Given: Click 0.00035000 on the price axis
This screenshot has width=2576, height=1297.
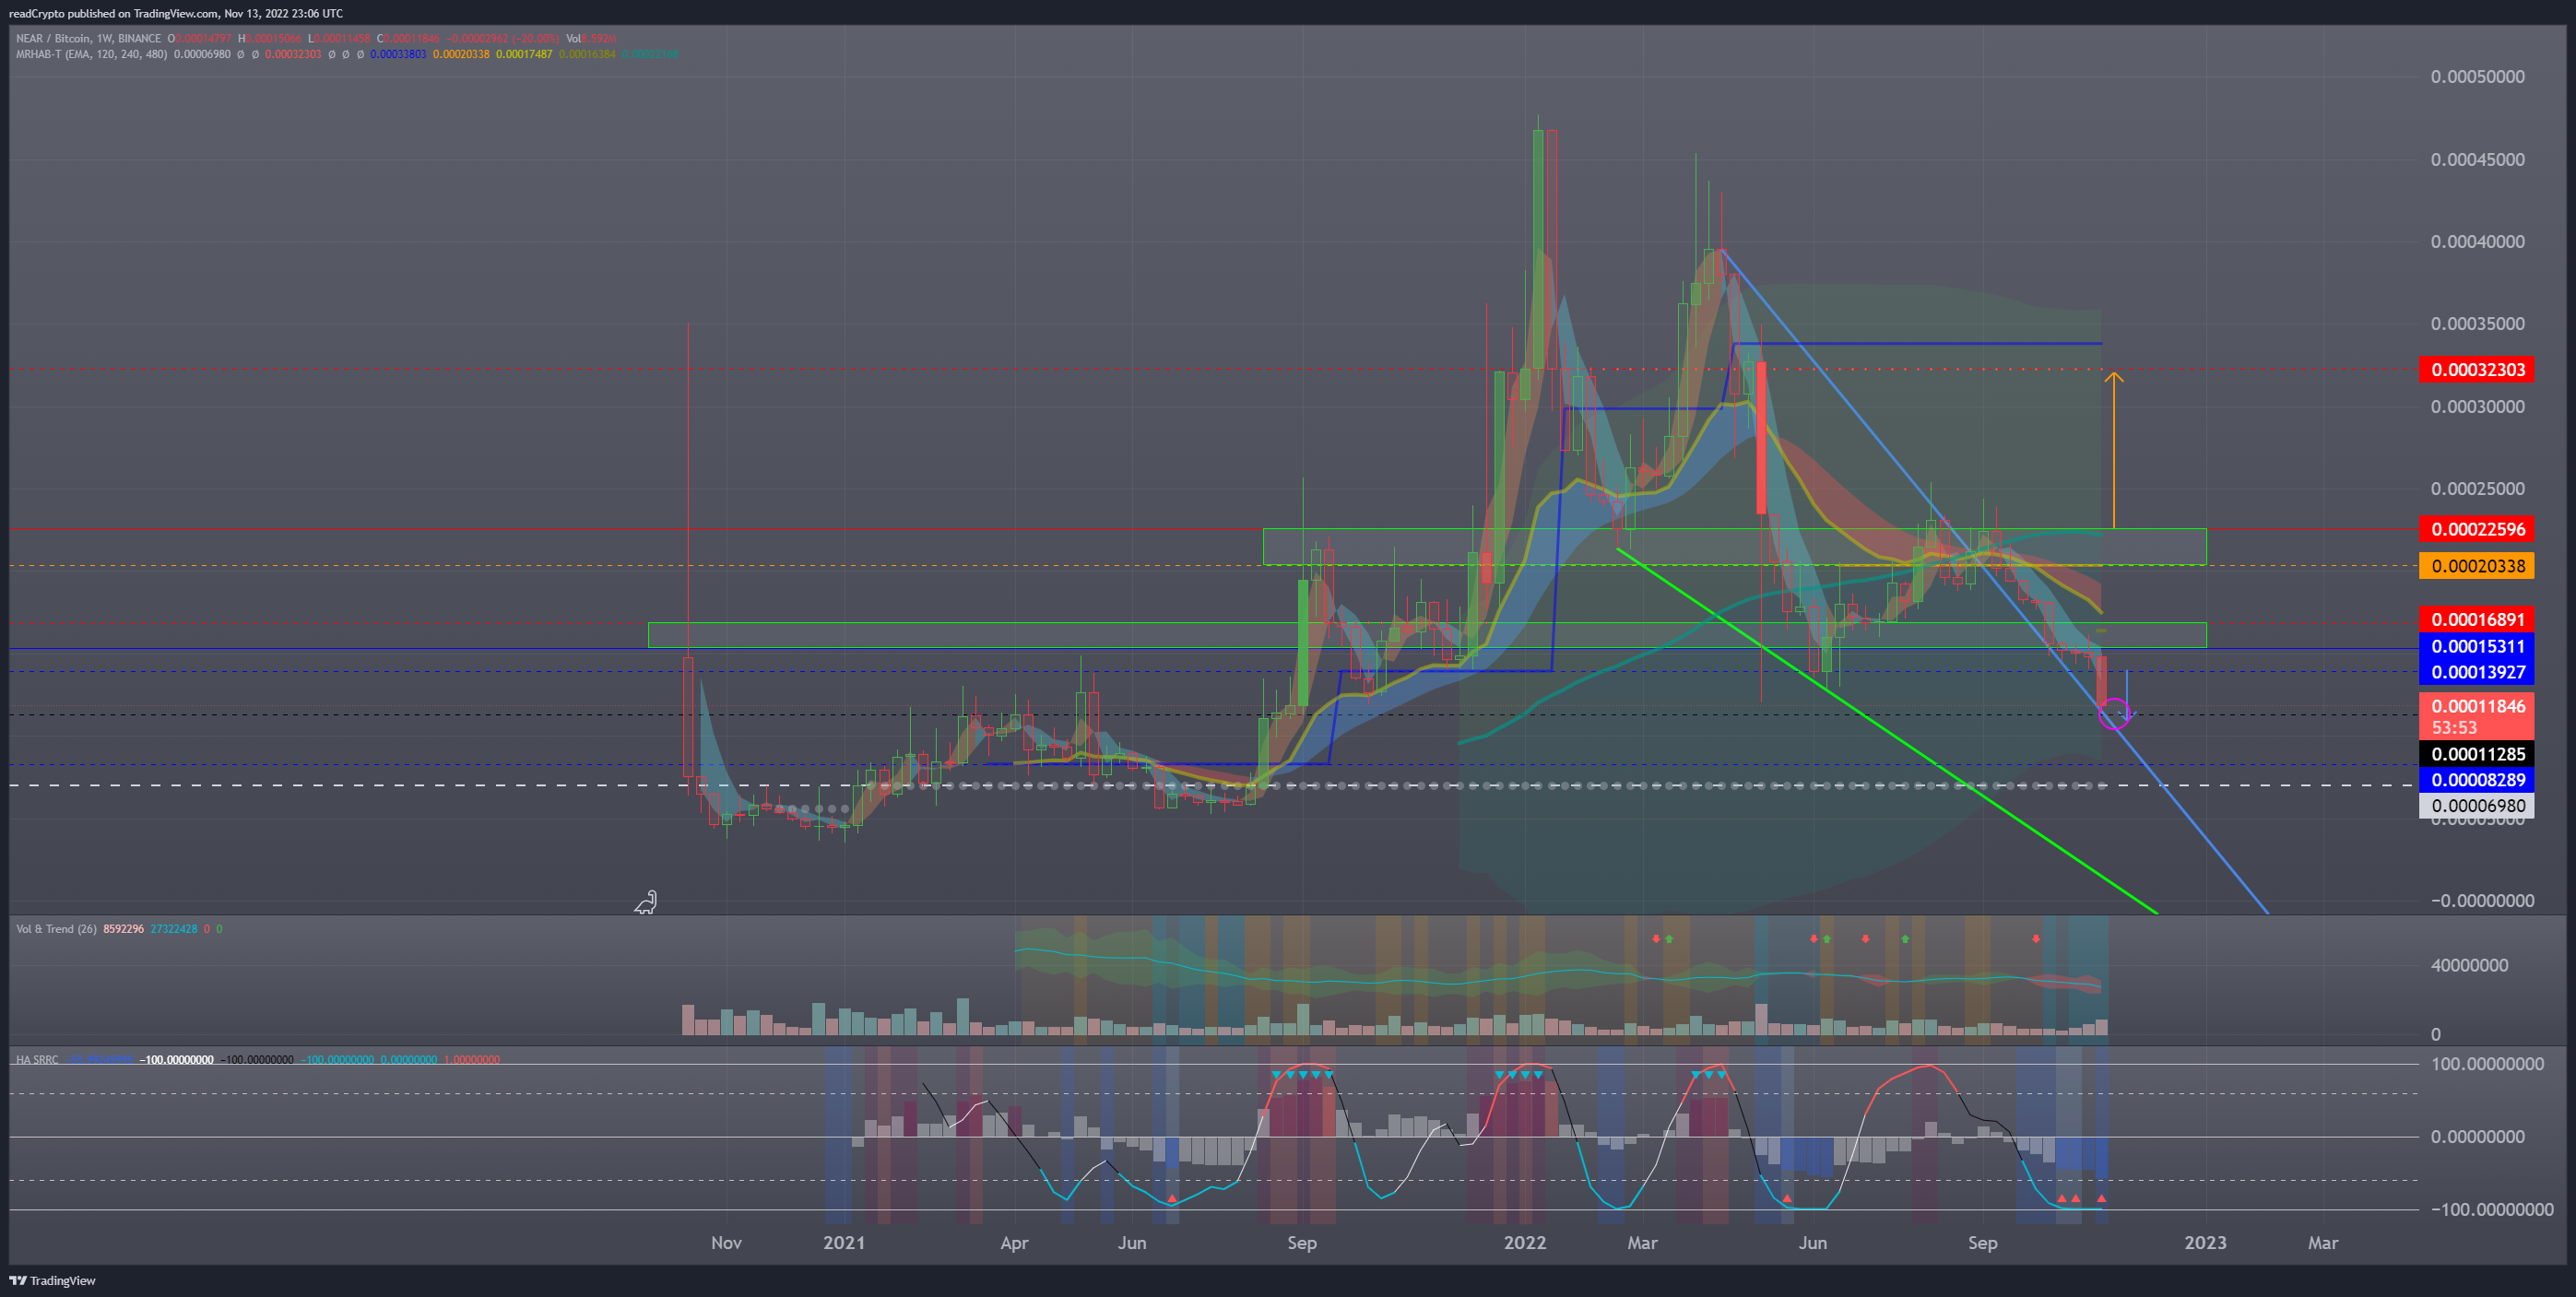Looking at the screenshot, I should click(x=2477, y=324).
